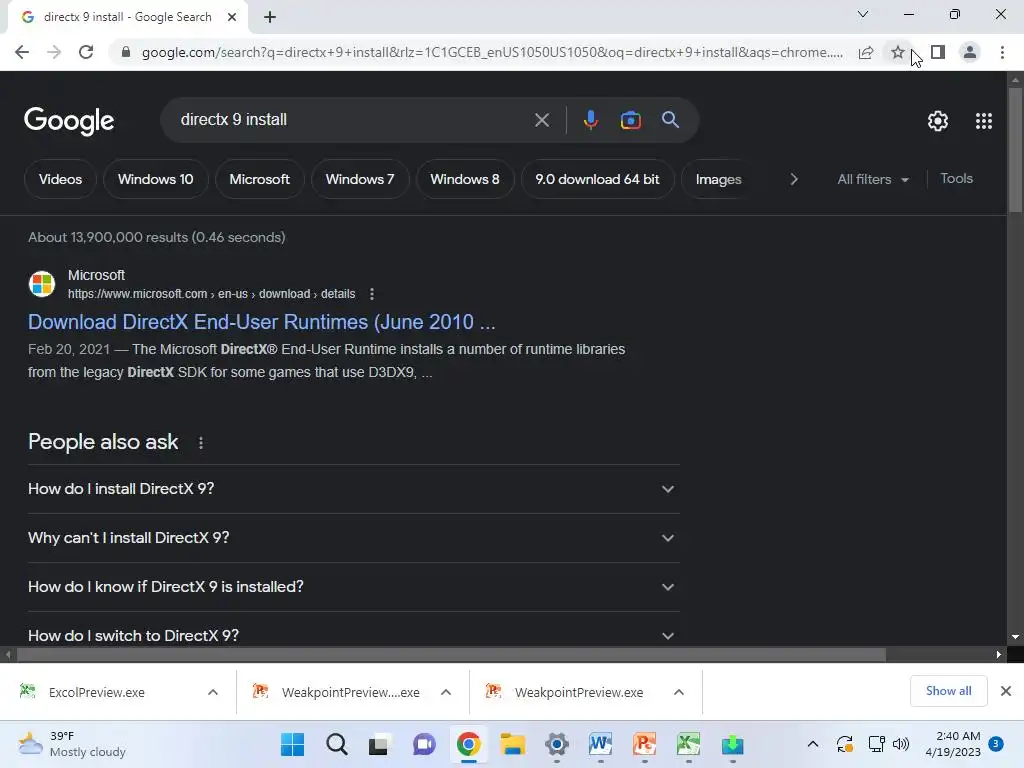Click the browser forward arrow

tap(54, 52)
